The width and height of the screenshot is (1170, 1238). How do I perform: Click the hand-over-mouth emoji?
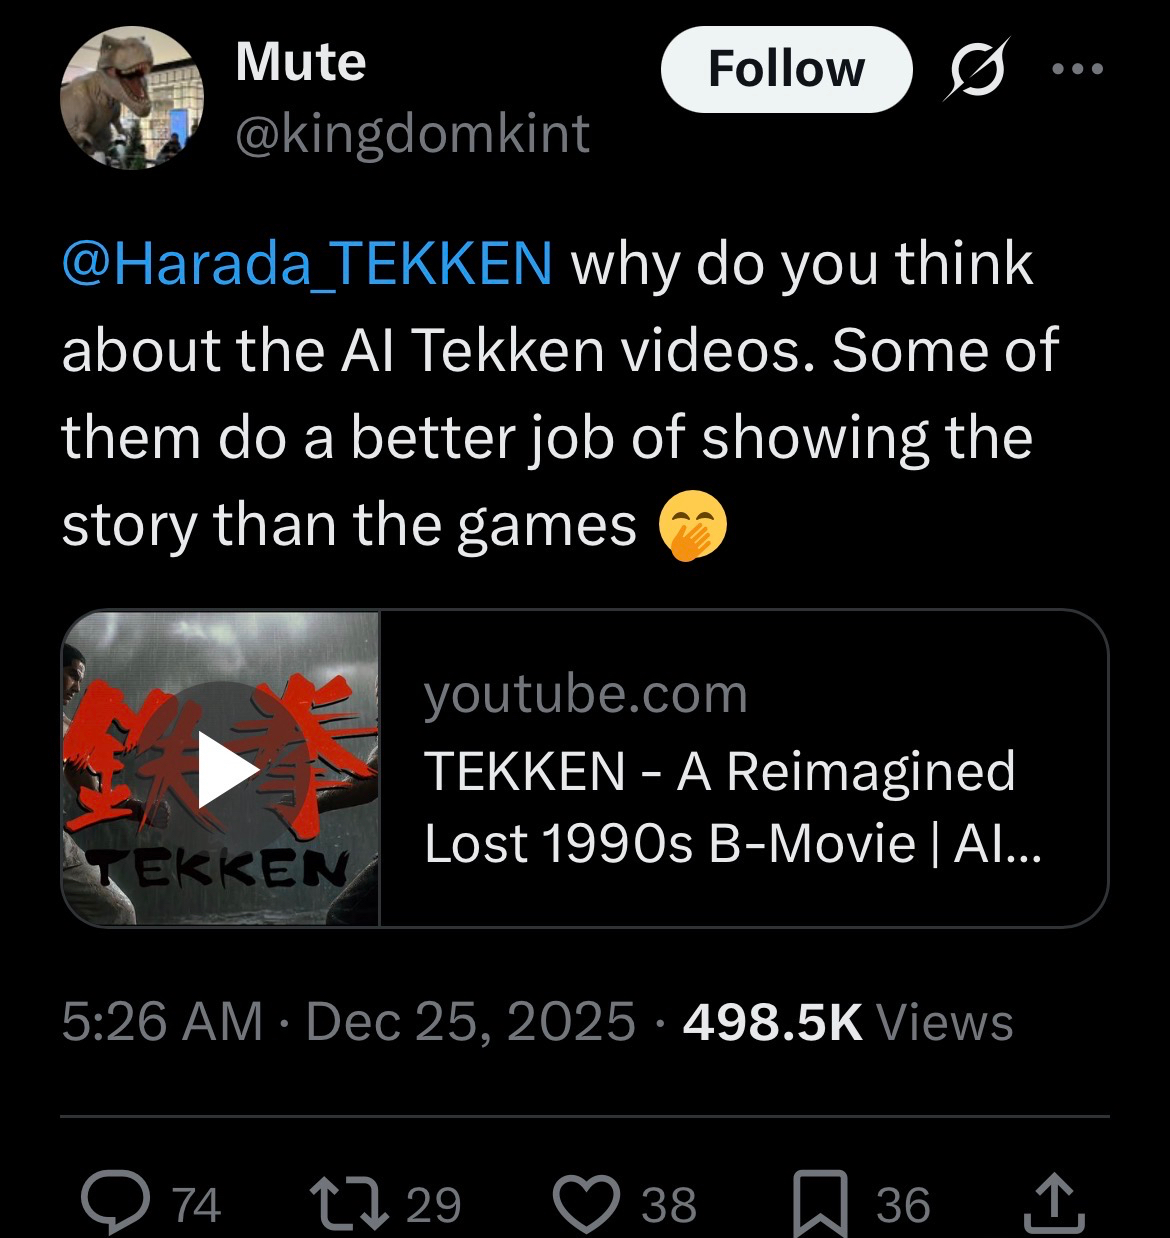(x=692, y=527)
